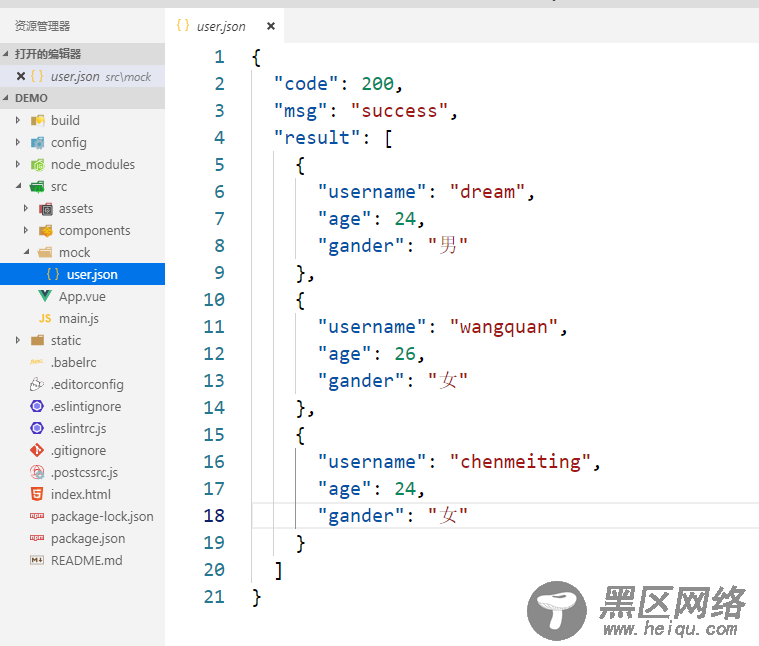Click the static folder icon
Screen dimensions: 759x646
pos(37,340)
